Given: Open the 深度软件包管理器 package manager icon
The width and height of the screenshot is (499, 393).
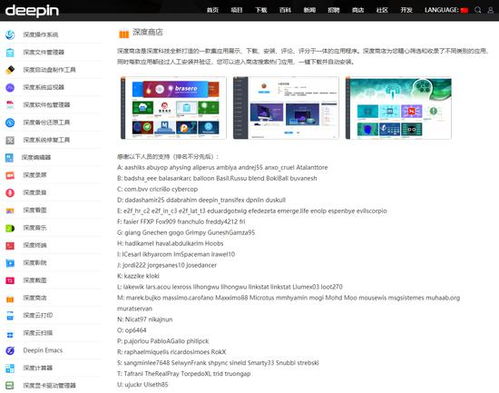Looking at the screenshot, I should coord(10,105).
